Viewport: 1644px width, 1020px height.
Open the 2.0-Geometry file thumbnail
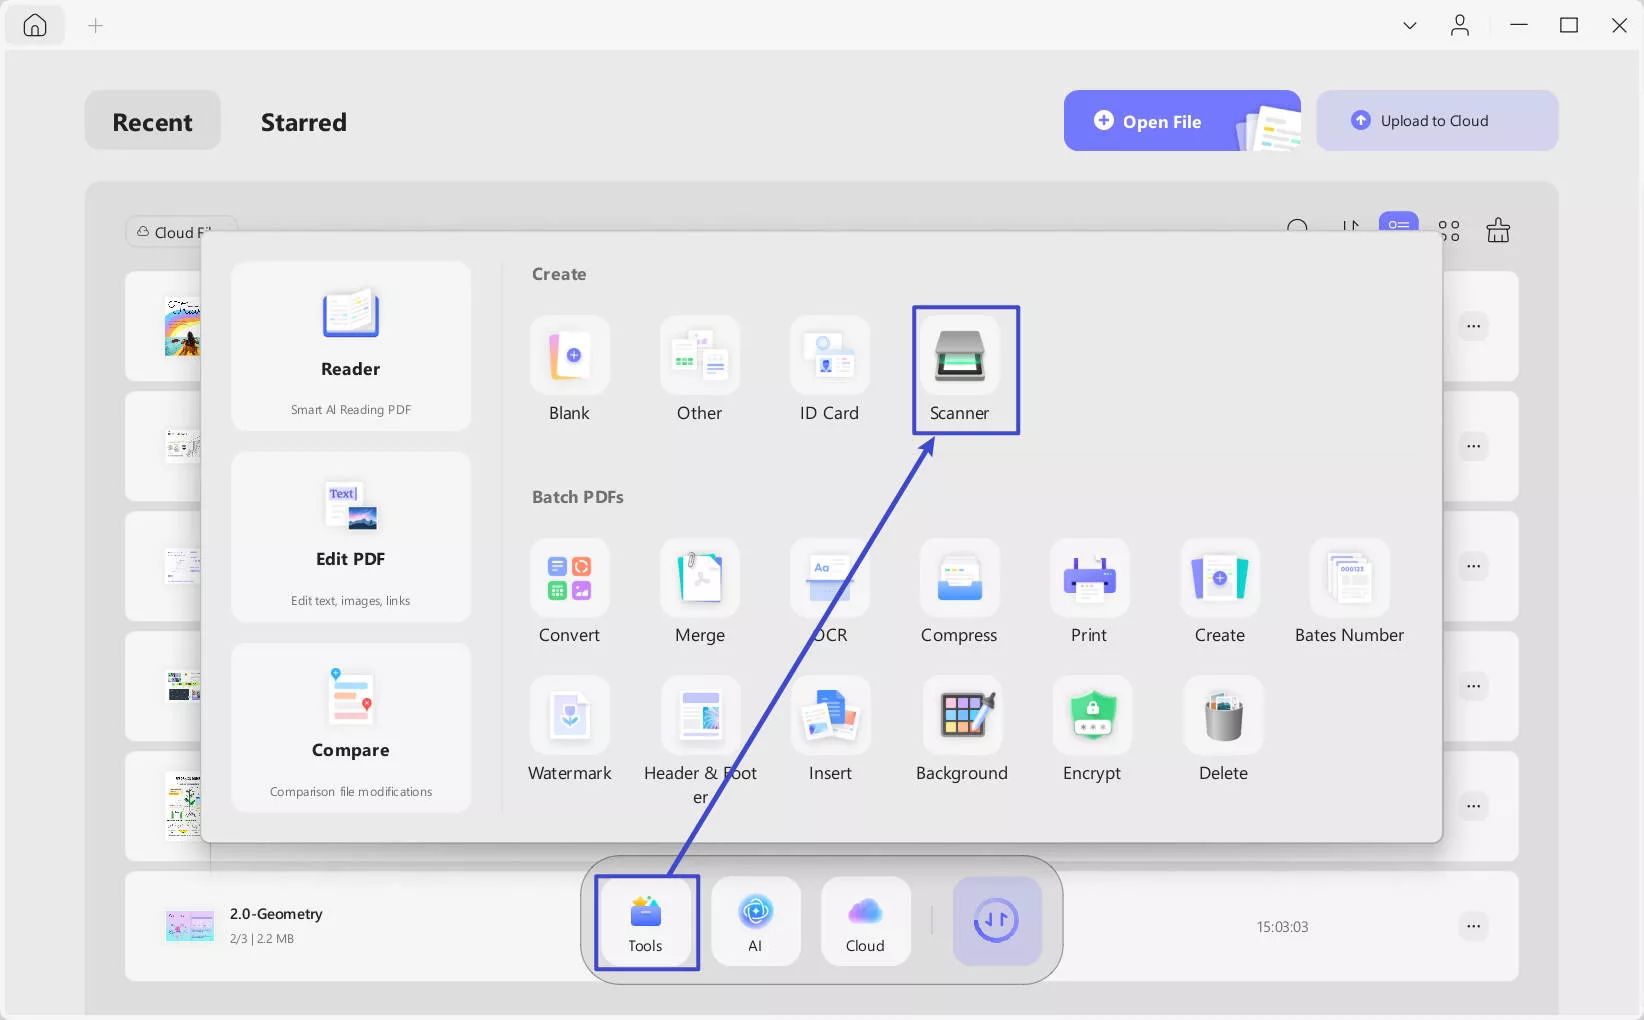[190, 926]
